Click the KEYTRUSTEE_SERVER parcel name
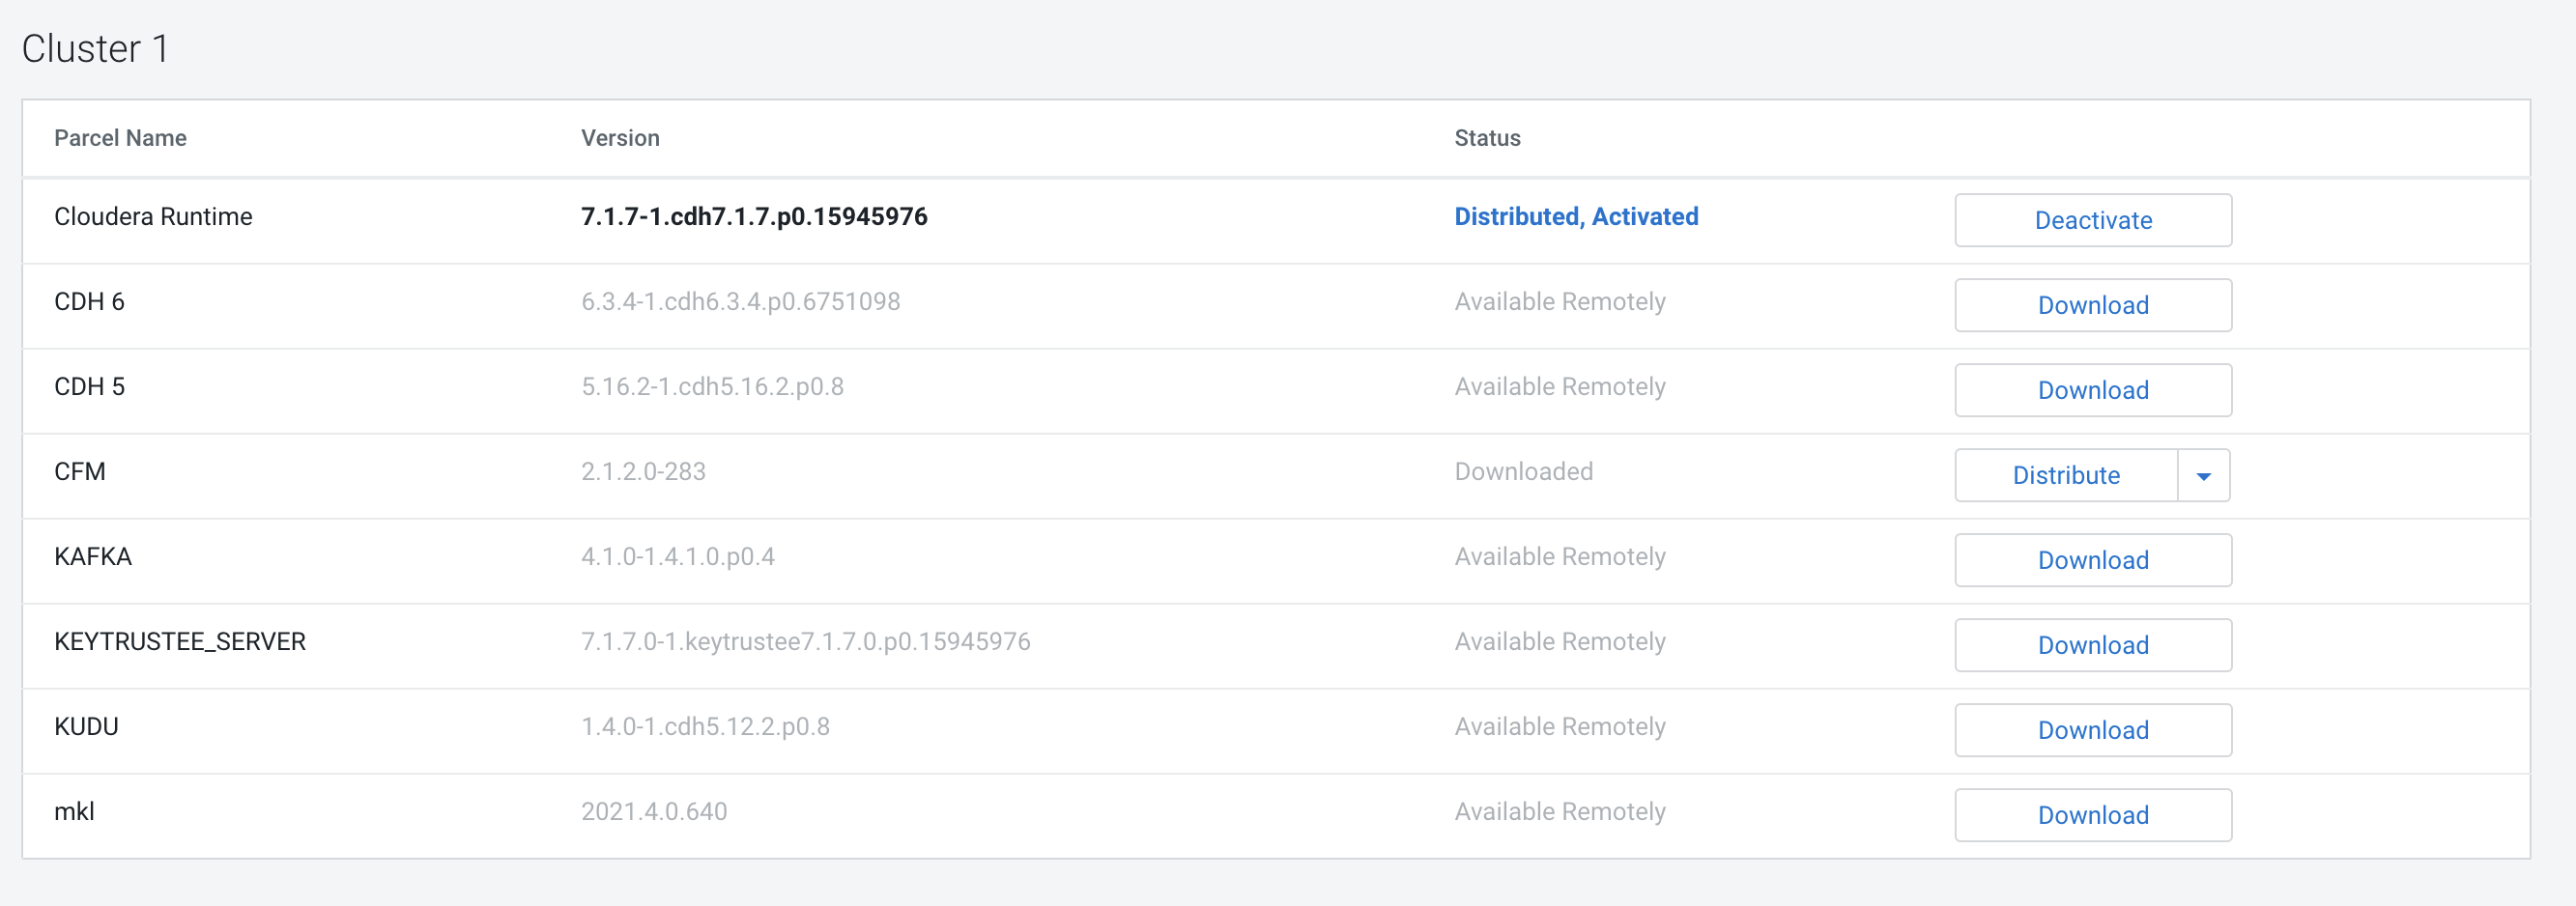This screenshot has height=906, width=2576. pyautogui.click(x=180, y=641)
